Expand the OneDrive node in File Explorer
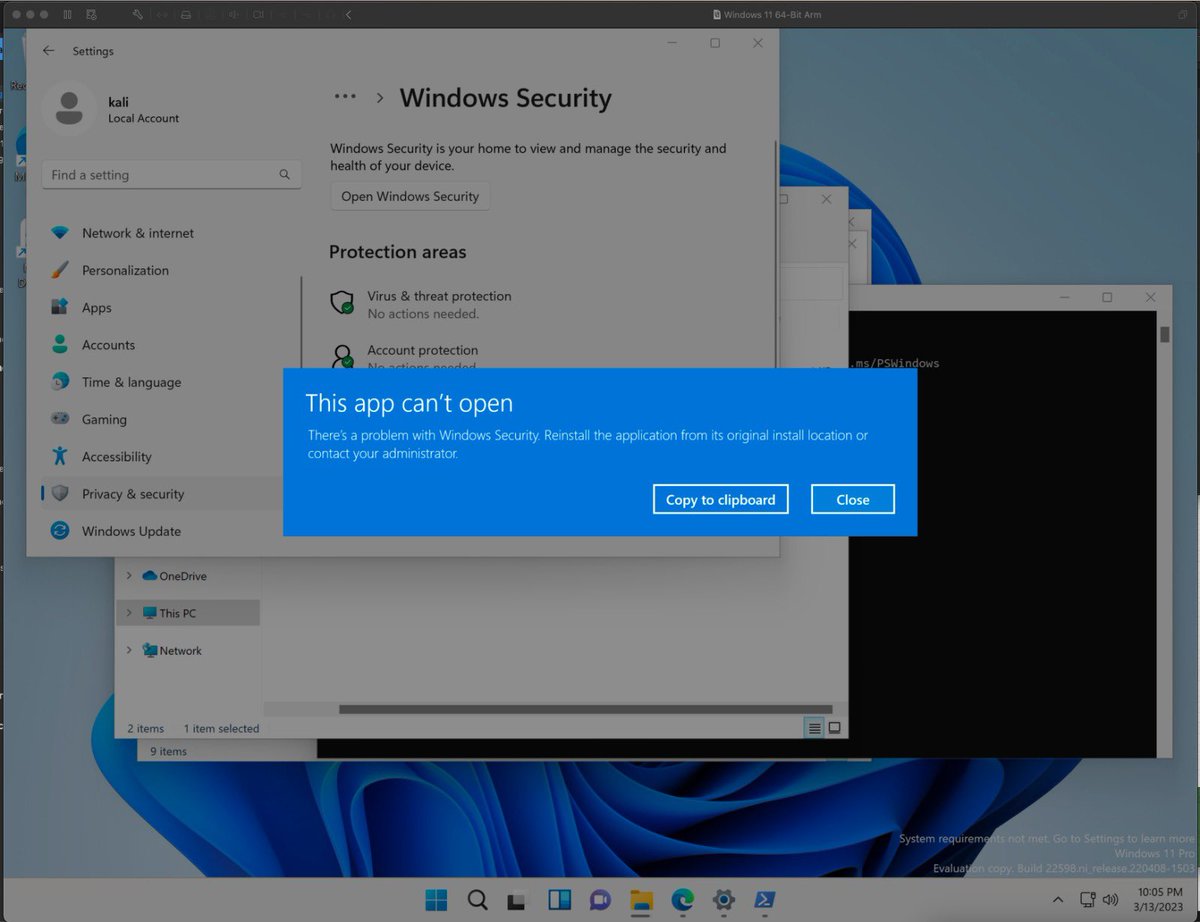The height and width of the screenshot is (922, 1200). pyautogui.click(x=129, y=576)
